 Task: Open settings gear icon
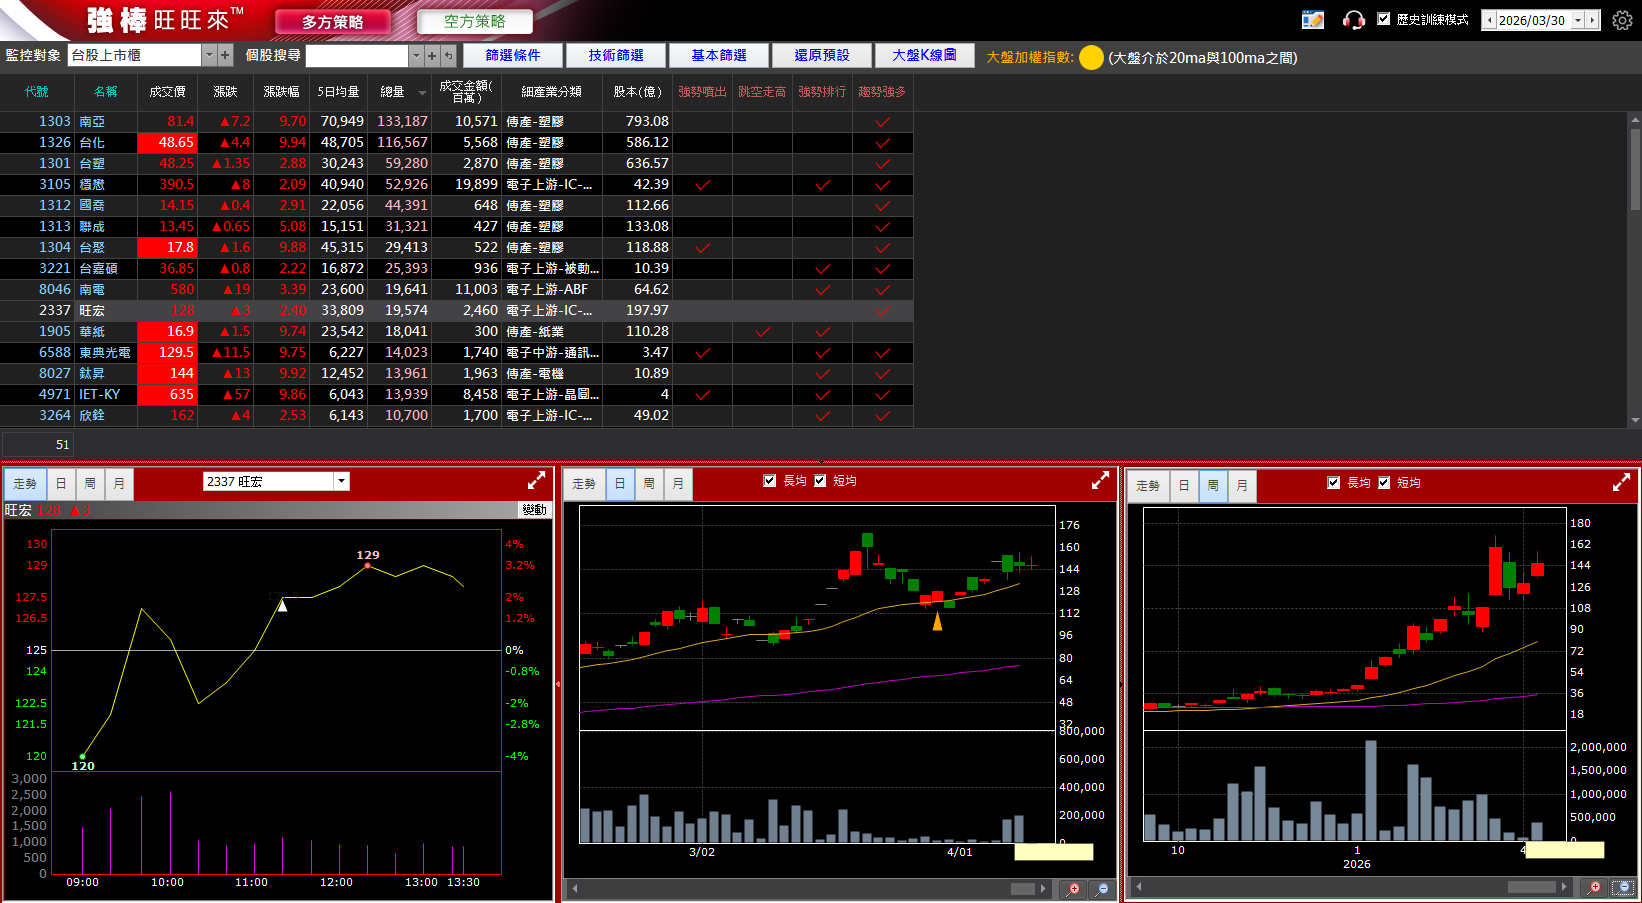[x=1622, y=20]
